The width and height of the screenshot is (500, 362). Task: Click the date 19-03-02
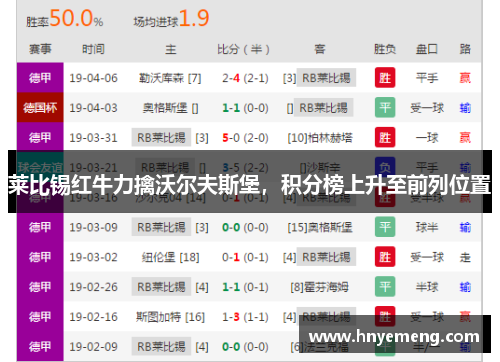coord(93,257)
